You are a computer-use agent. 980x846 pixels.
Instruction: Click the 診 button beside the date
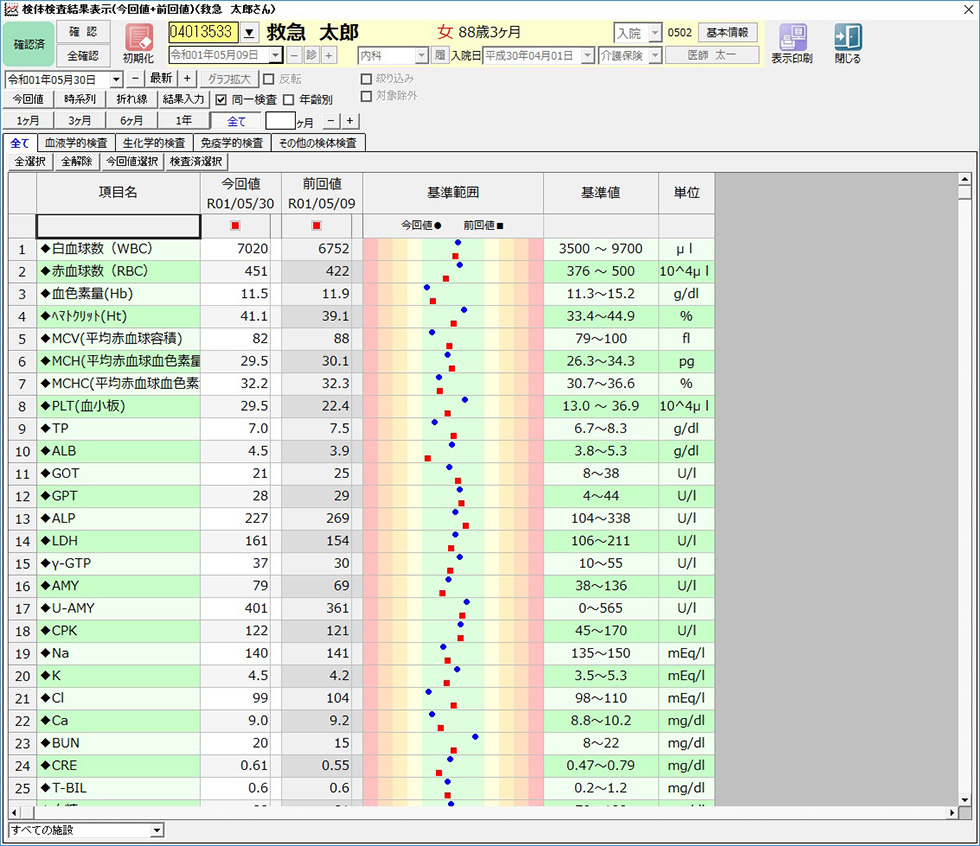311,55
